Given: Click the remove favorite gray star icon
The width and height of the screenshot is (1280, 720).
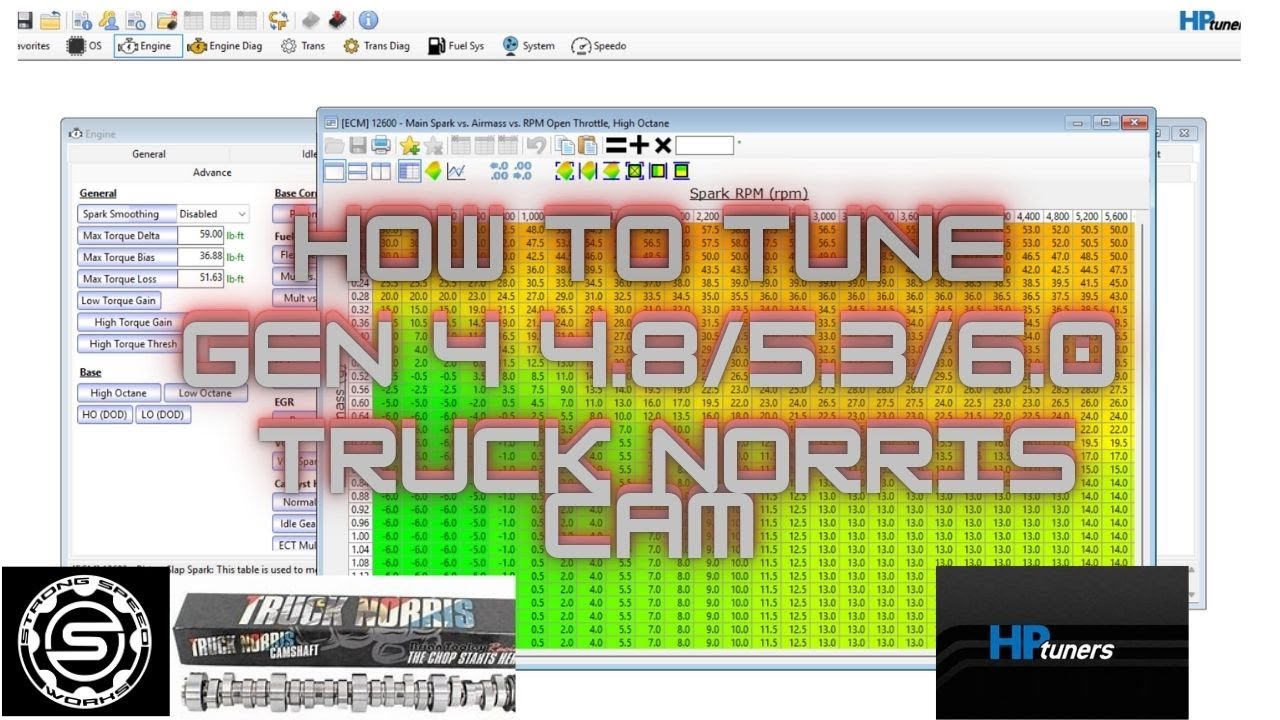Looking at the screenshot, I should [x=433, y=146].
